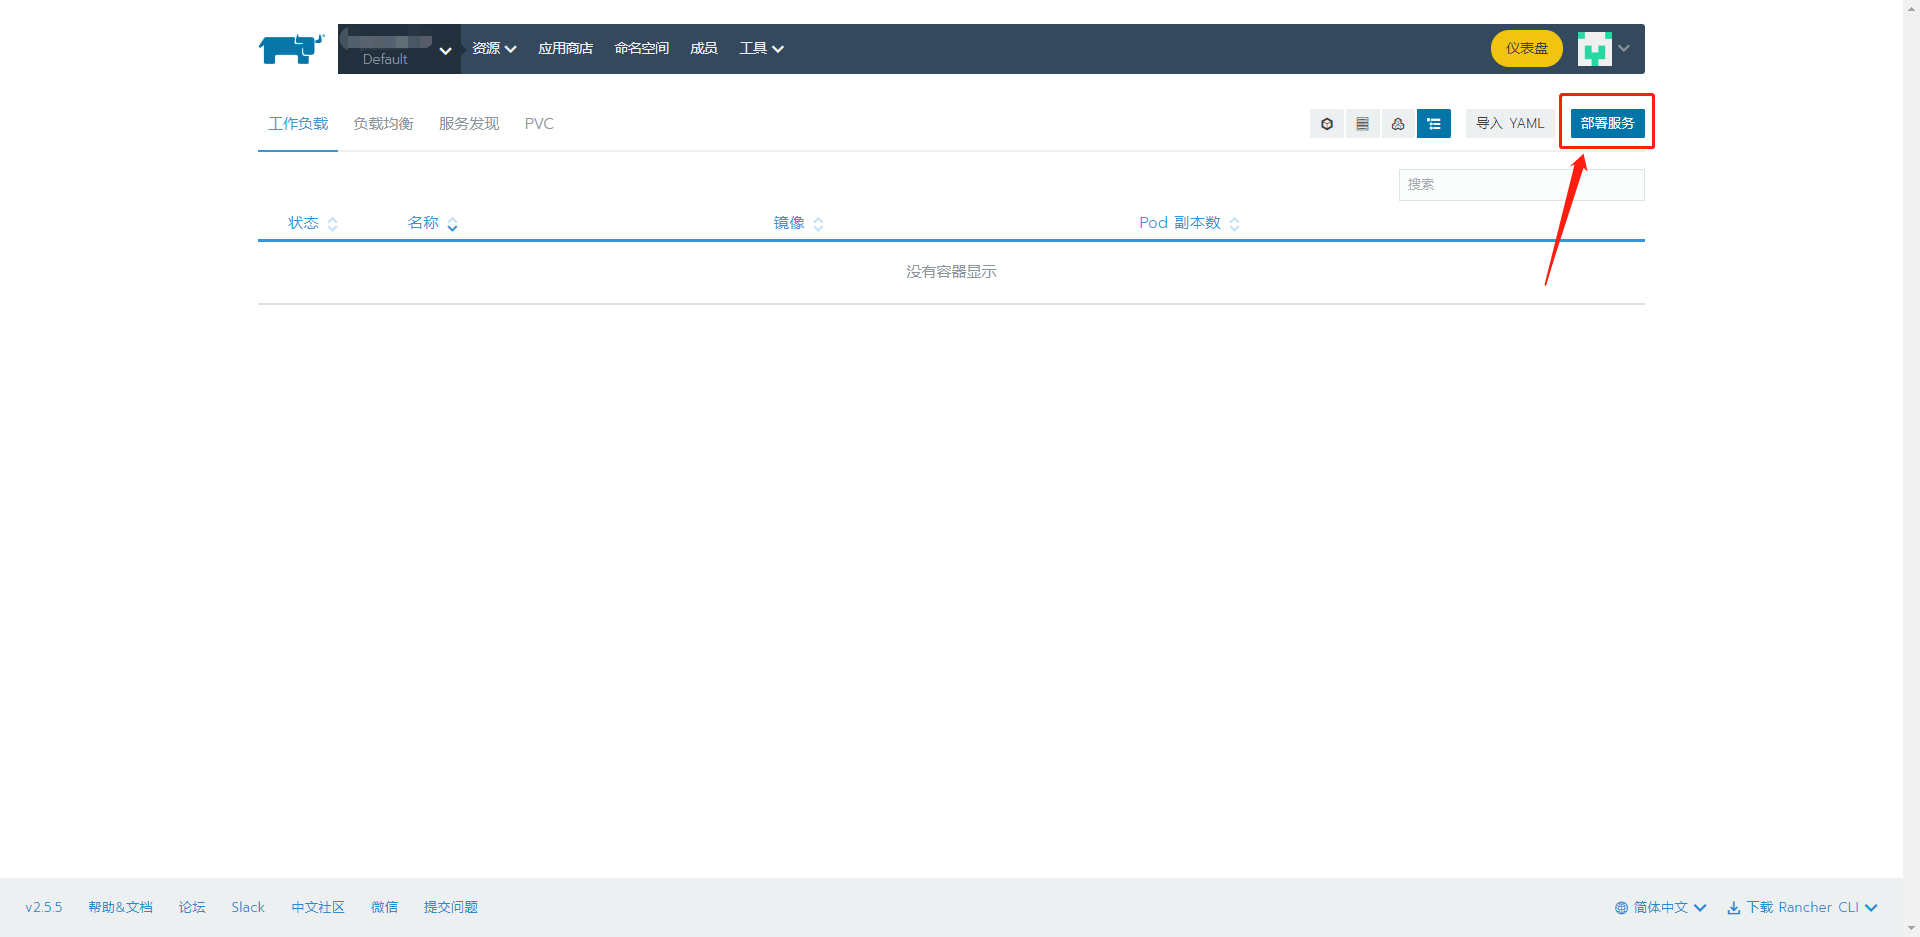Open the Slack footer link

coord(248,908)
